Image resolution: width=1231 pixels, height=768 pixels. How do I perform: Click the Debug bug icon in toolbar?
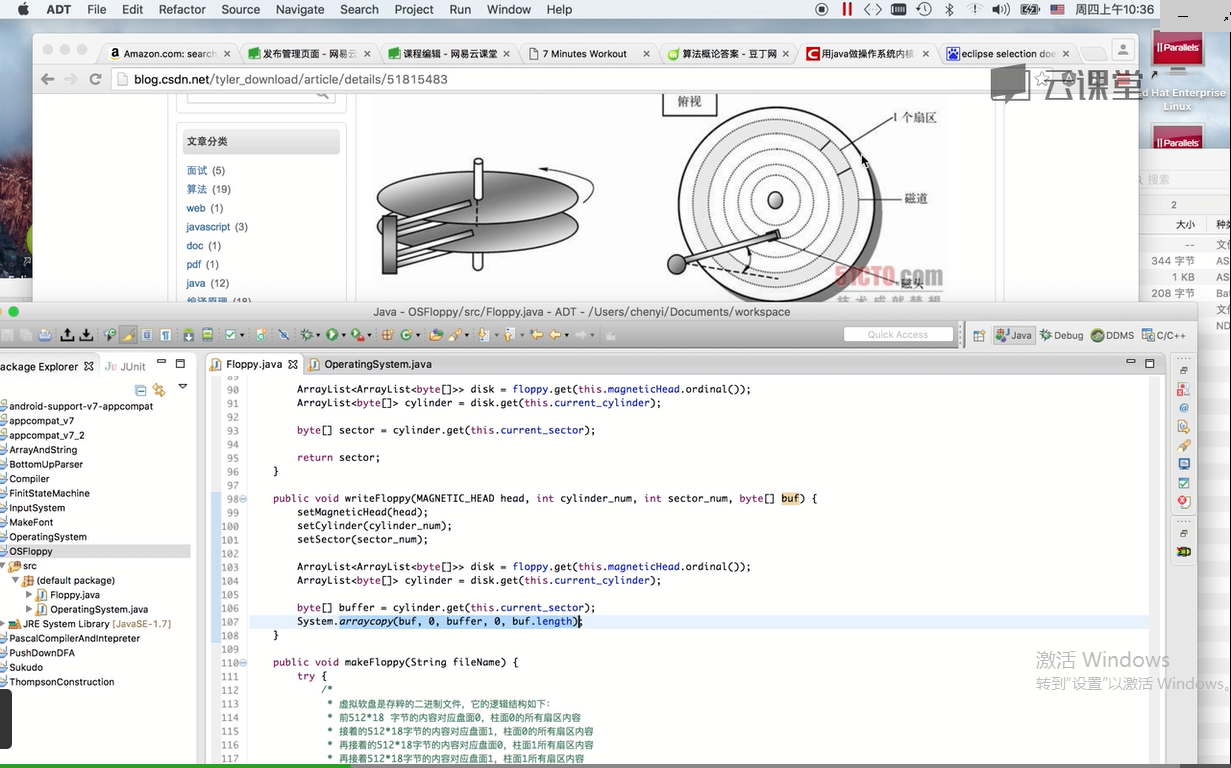(307, 335)
